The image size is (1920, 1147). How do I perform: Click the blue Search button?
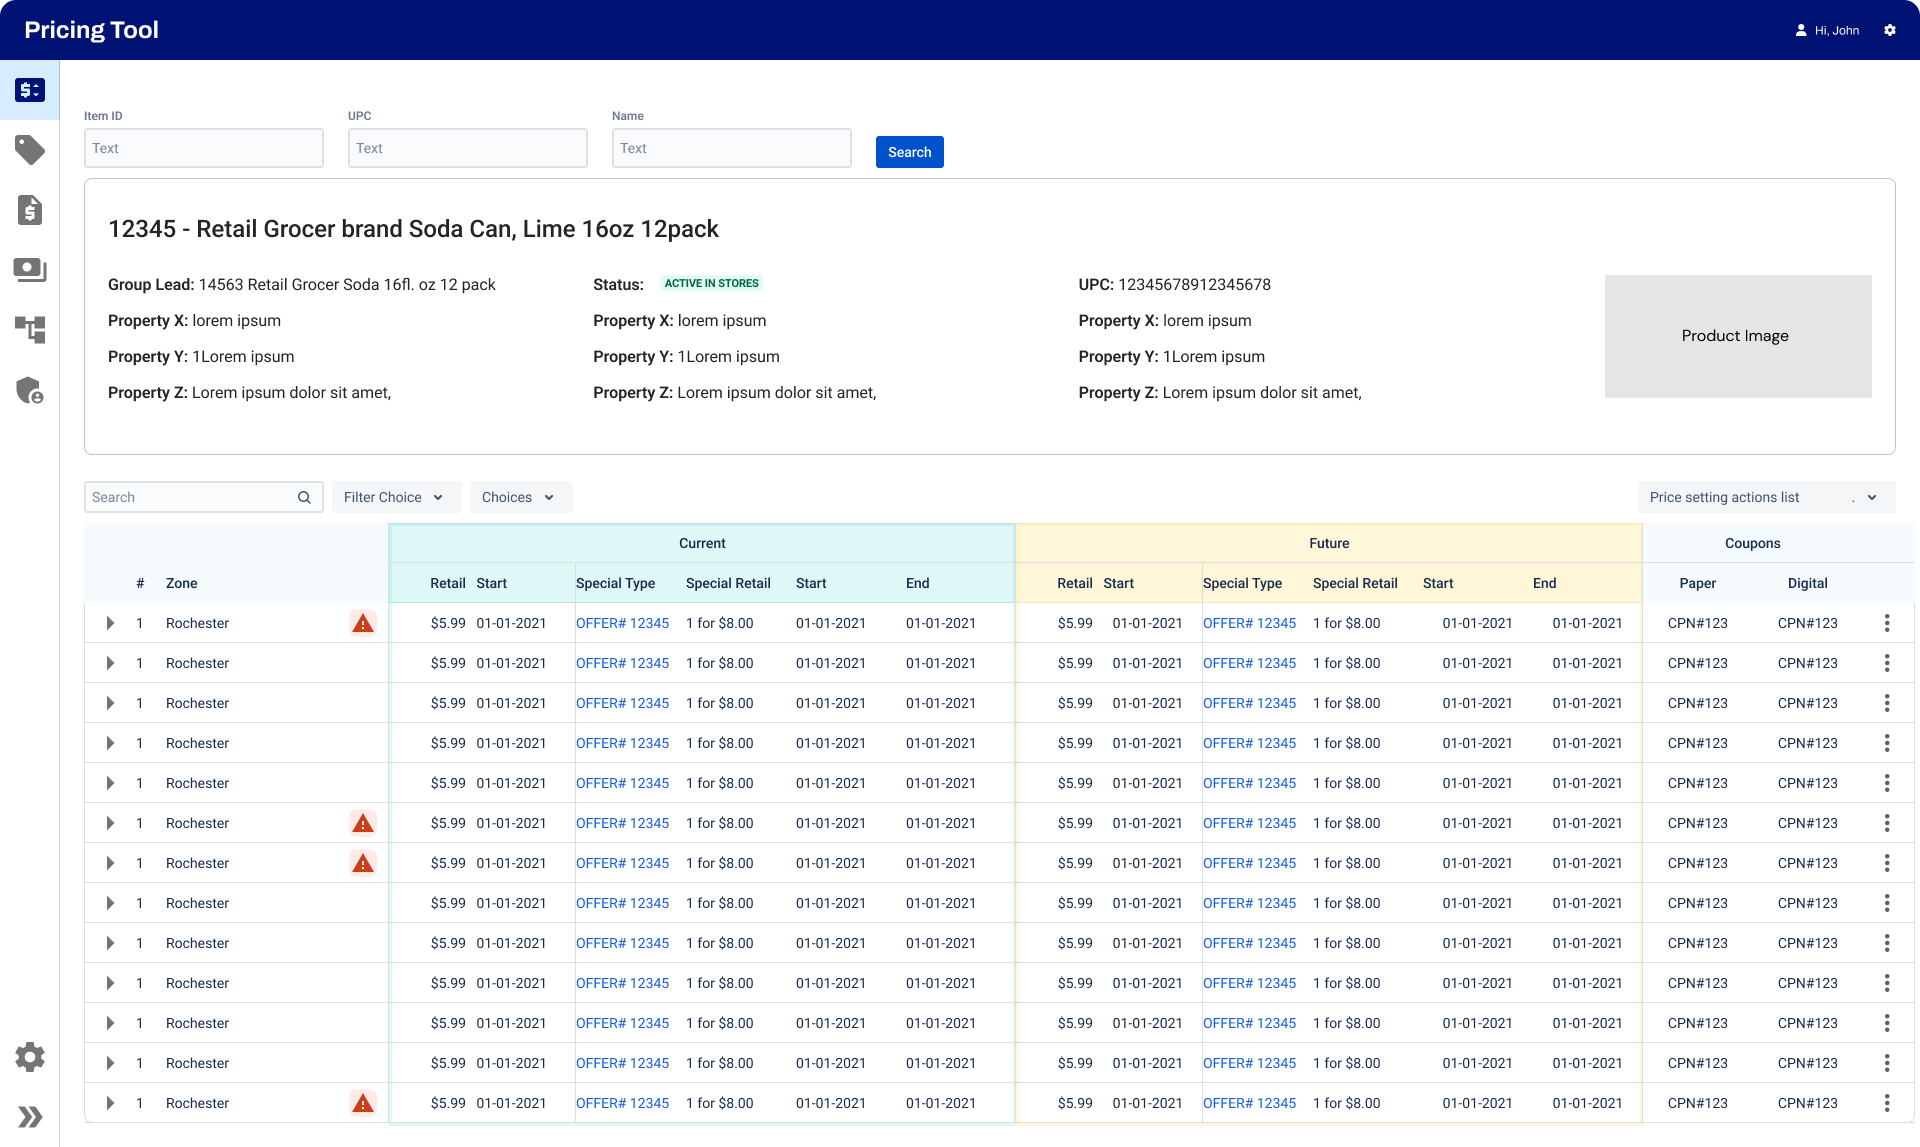point(909,152)
